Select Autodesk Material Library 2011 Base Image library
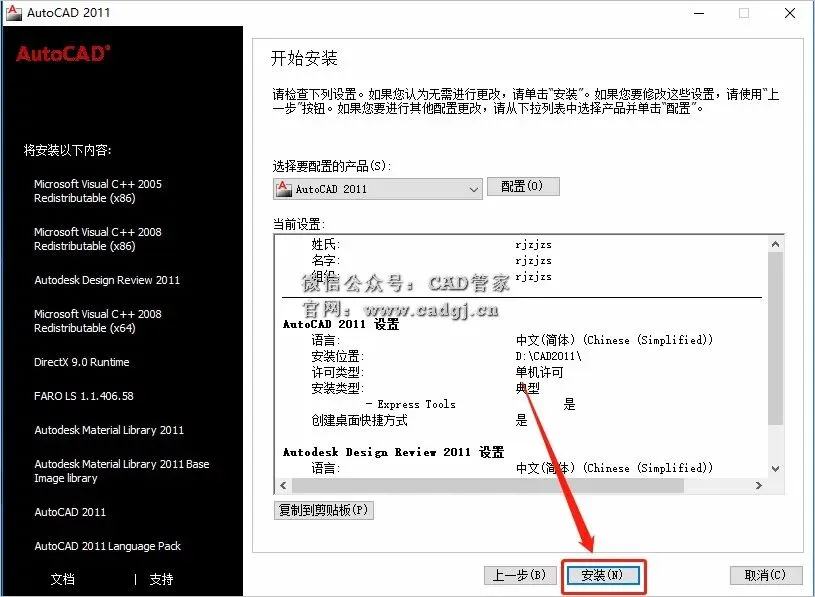Image resolution: width=815 pixels, height=597 pixels. click(122, 471)
